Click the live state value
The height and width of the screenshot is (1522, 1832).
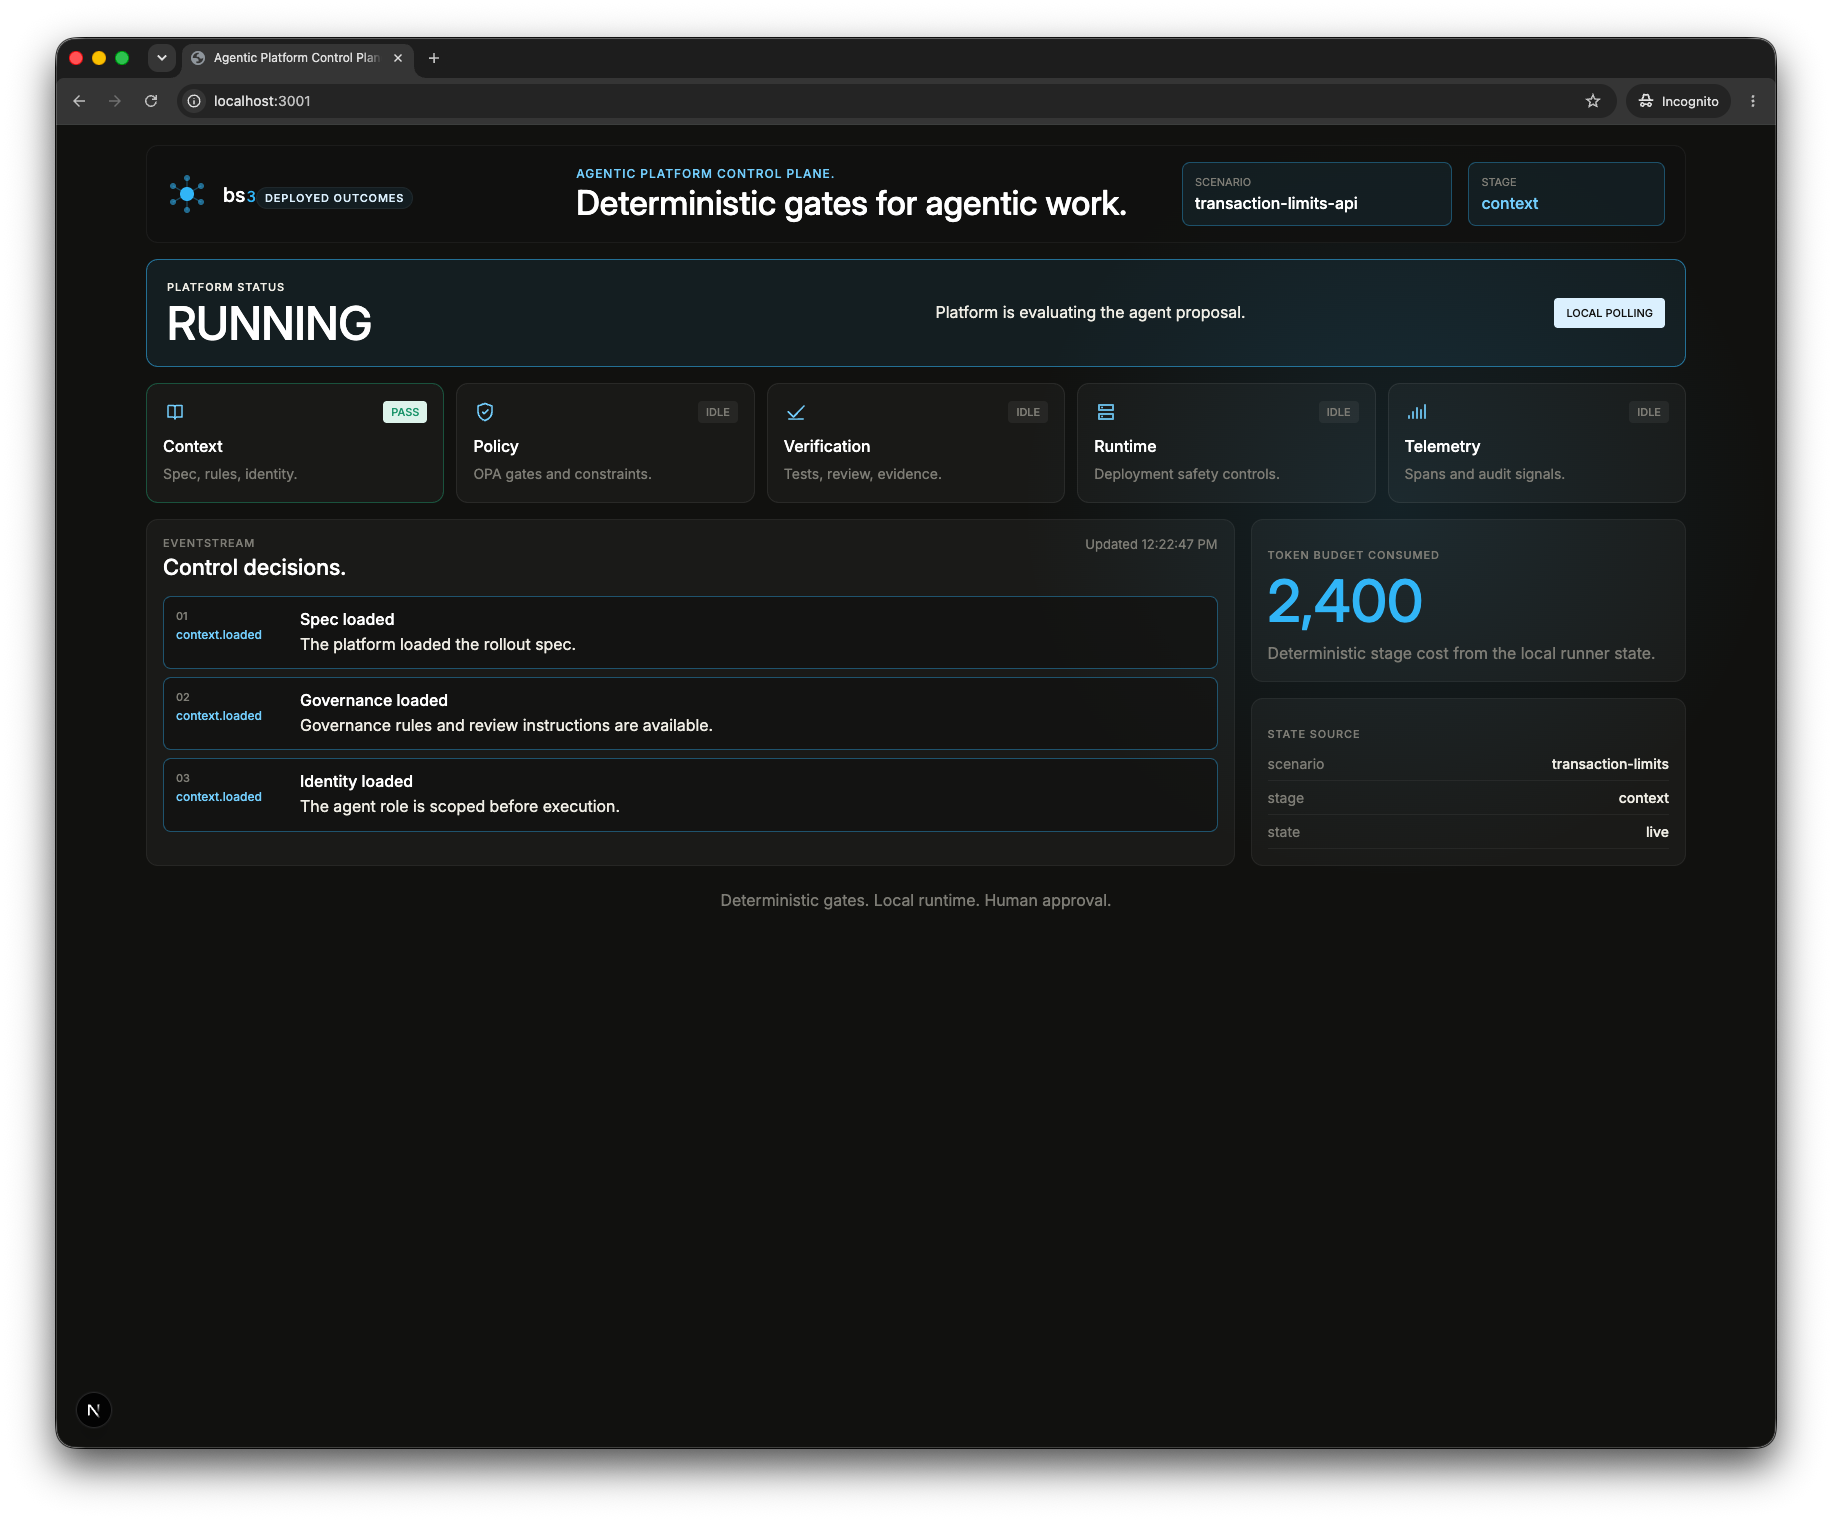[1657, 832]
